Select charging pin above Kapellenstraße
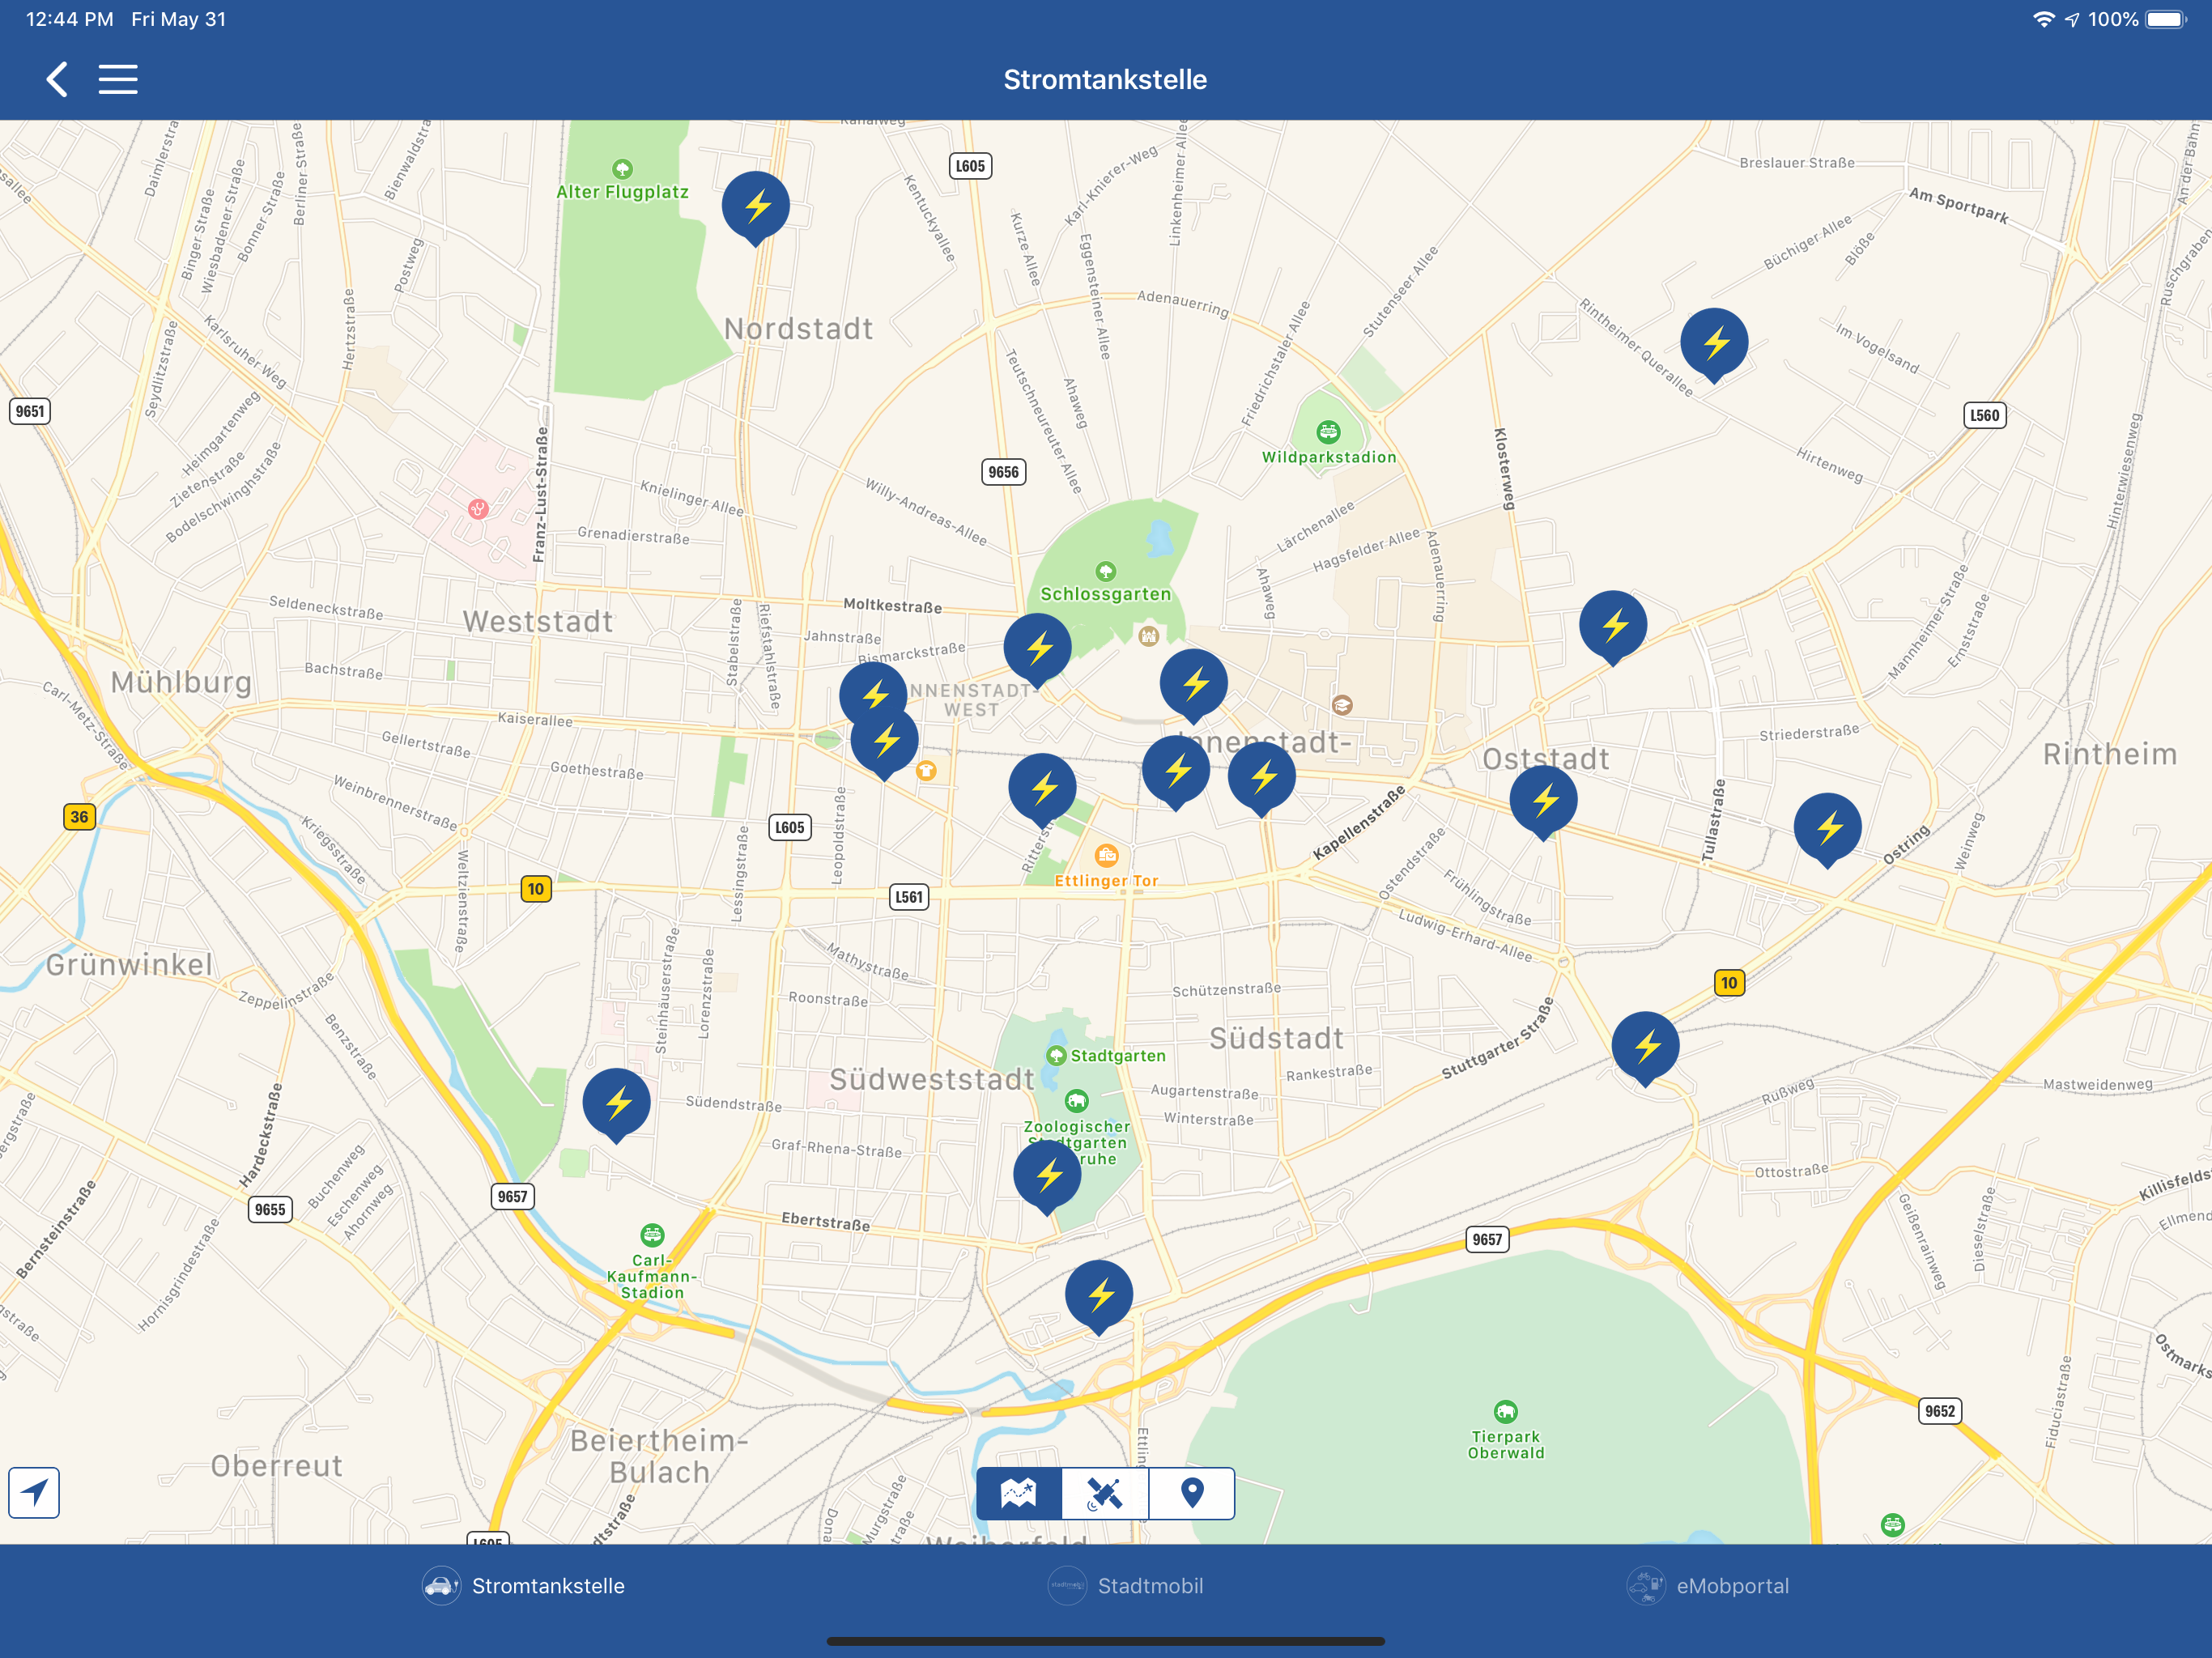Screen dimensions: 2212x1658 [x=1261, y=779]
